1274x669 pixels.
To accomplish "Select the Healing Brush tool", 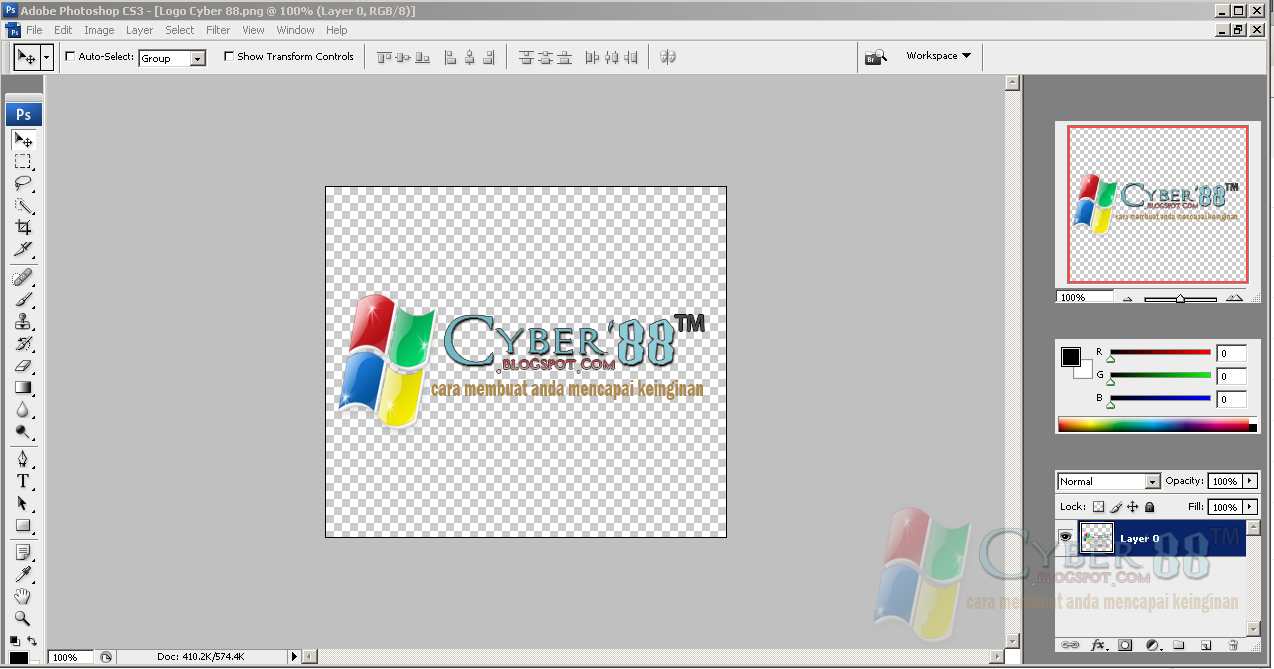I will click(x=23, y=277).
